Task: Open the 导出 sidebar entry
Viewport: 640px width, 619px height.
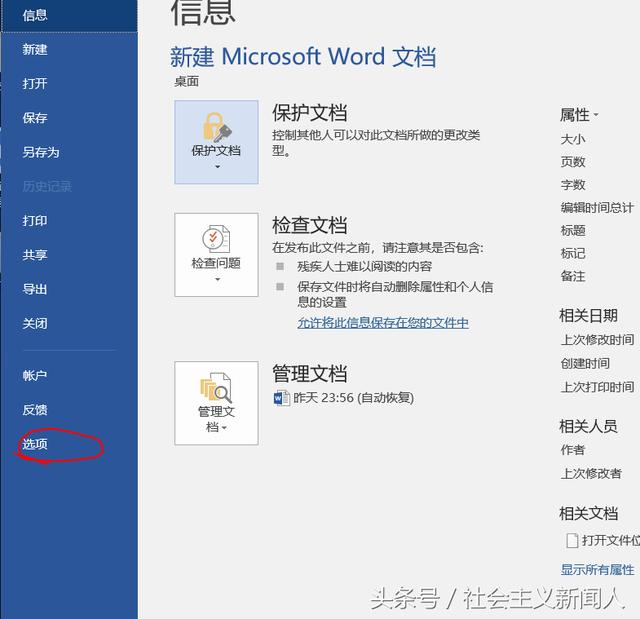Action: click(x=69, y=289)
